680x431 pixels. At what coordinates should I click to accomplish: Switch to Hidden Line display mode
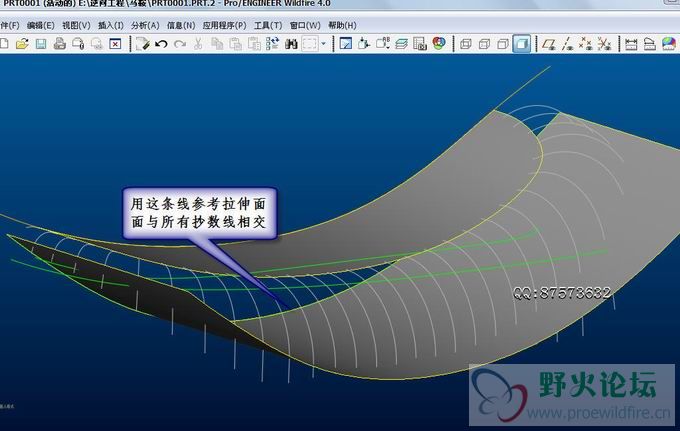[x=484, y=43]
